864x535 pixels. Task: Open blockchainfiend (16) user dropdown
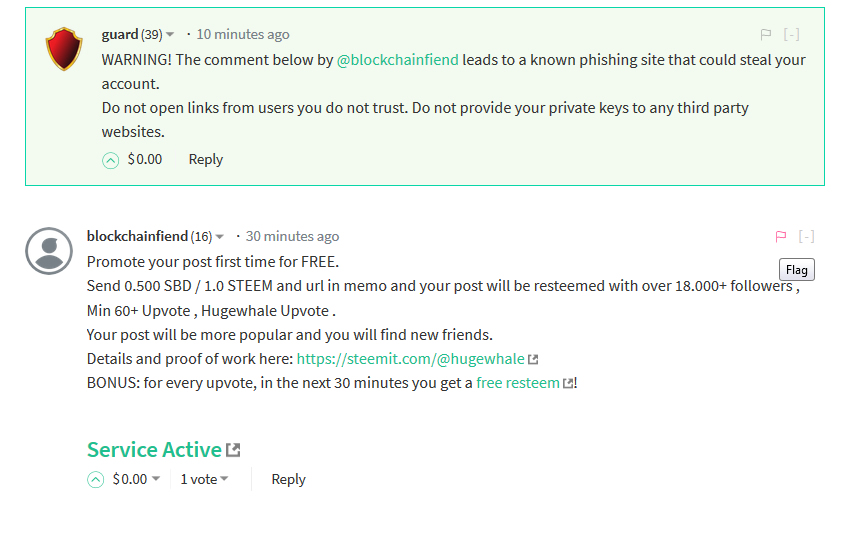pos(219,237)
